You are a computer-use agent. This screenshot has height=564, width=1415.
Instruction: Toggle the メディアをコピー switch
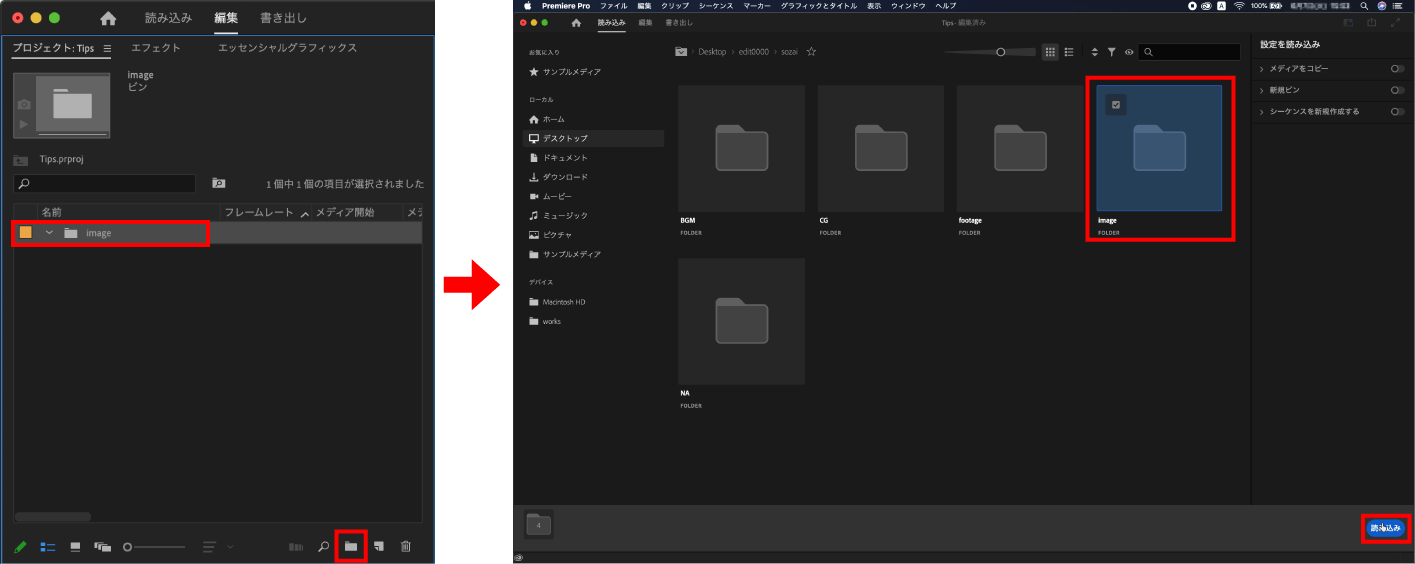(x=1396, y=69)
